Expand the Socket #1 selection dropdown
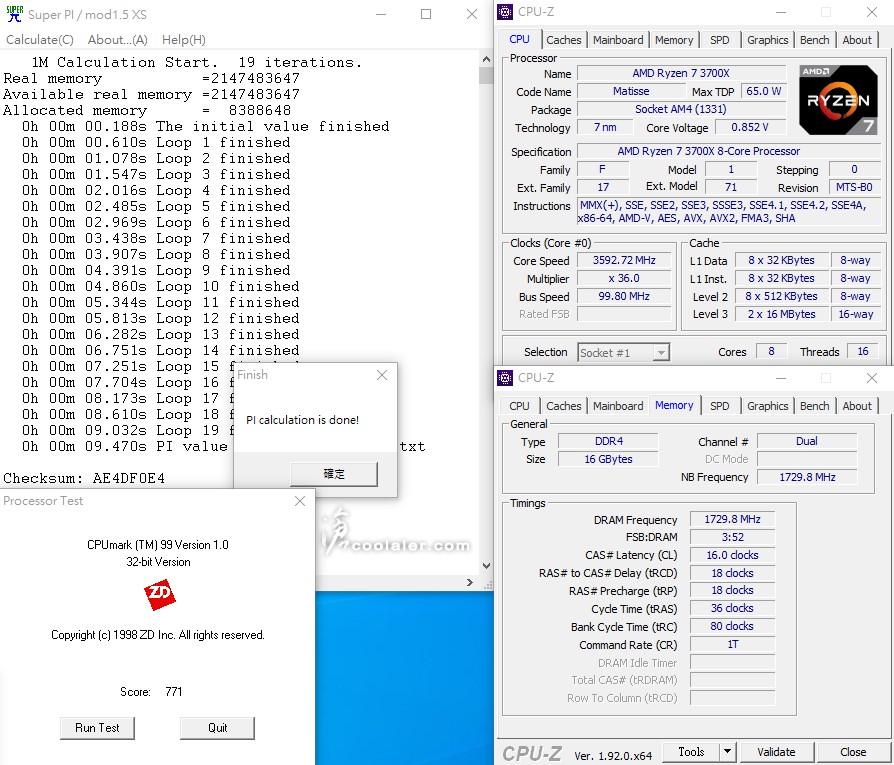The width and height of the screenshot is (894, 765). [661, 353]
